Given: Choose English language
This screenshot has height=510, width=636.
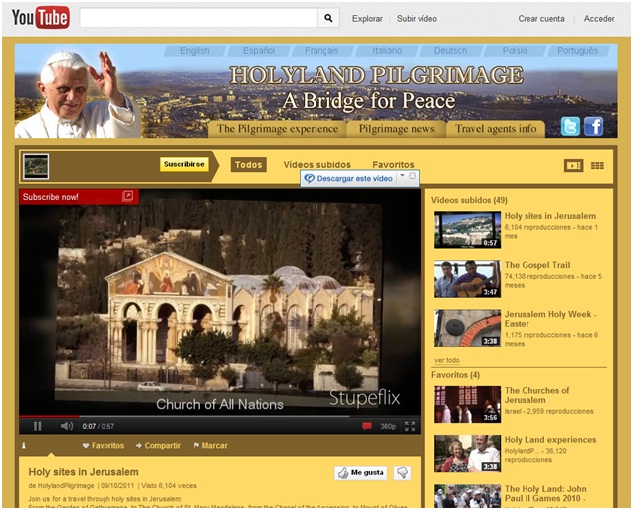Looking at the screenshot, I should click(195, 51).
